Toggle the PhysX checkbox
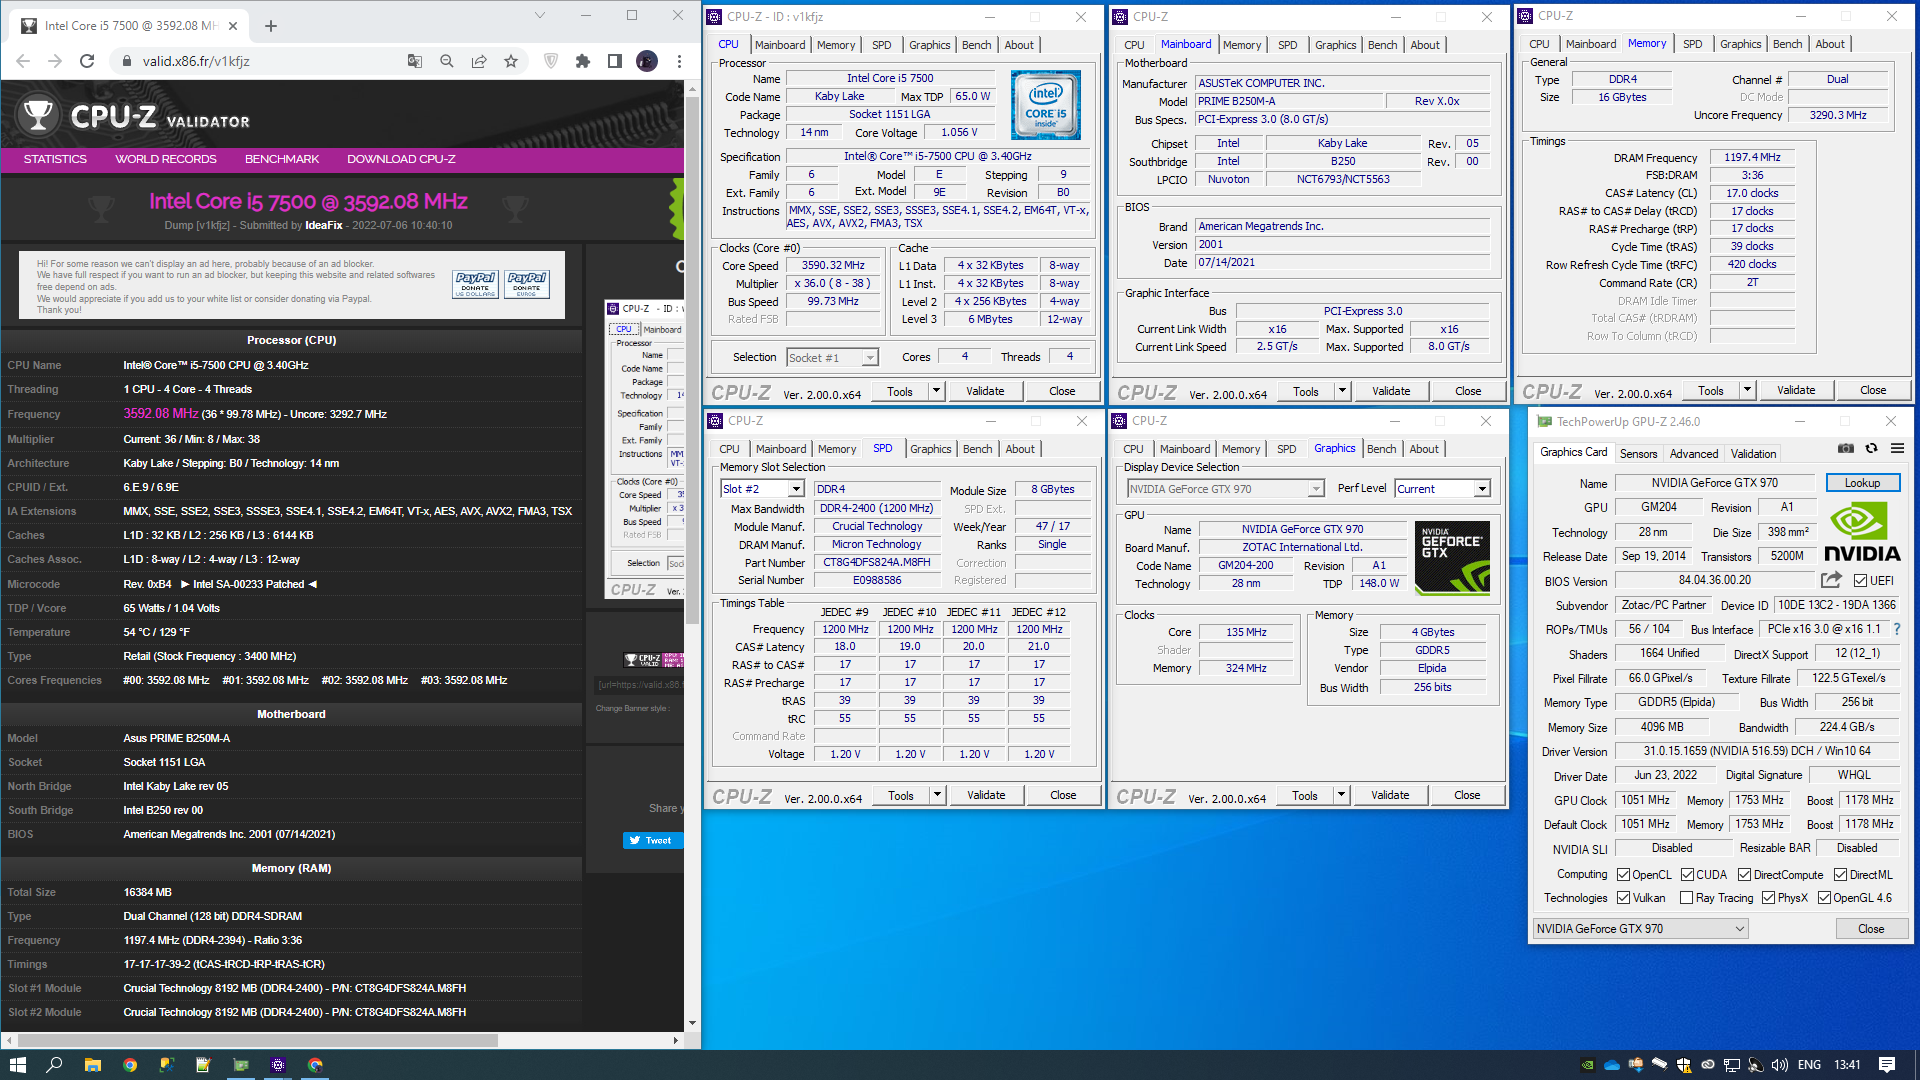The width and height of the screenshot is (1920, 1080). point(1768,898)
